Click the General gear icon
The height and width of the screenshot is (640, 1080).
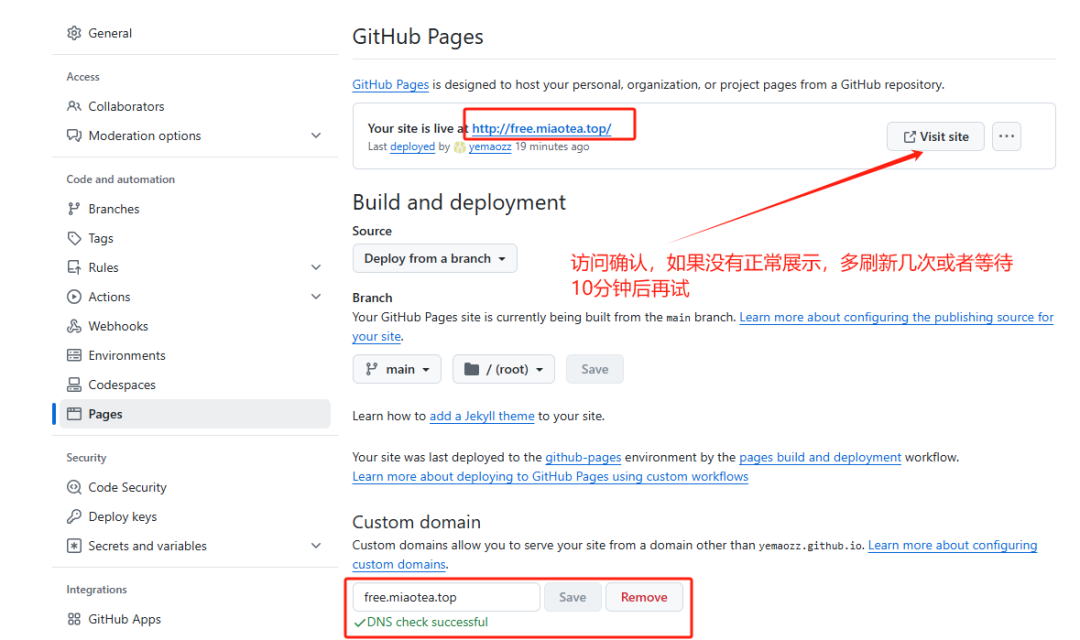tap(74, 33)
